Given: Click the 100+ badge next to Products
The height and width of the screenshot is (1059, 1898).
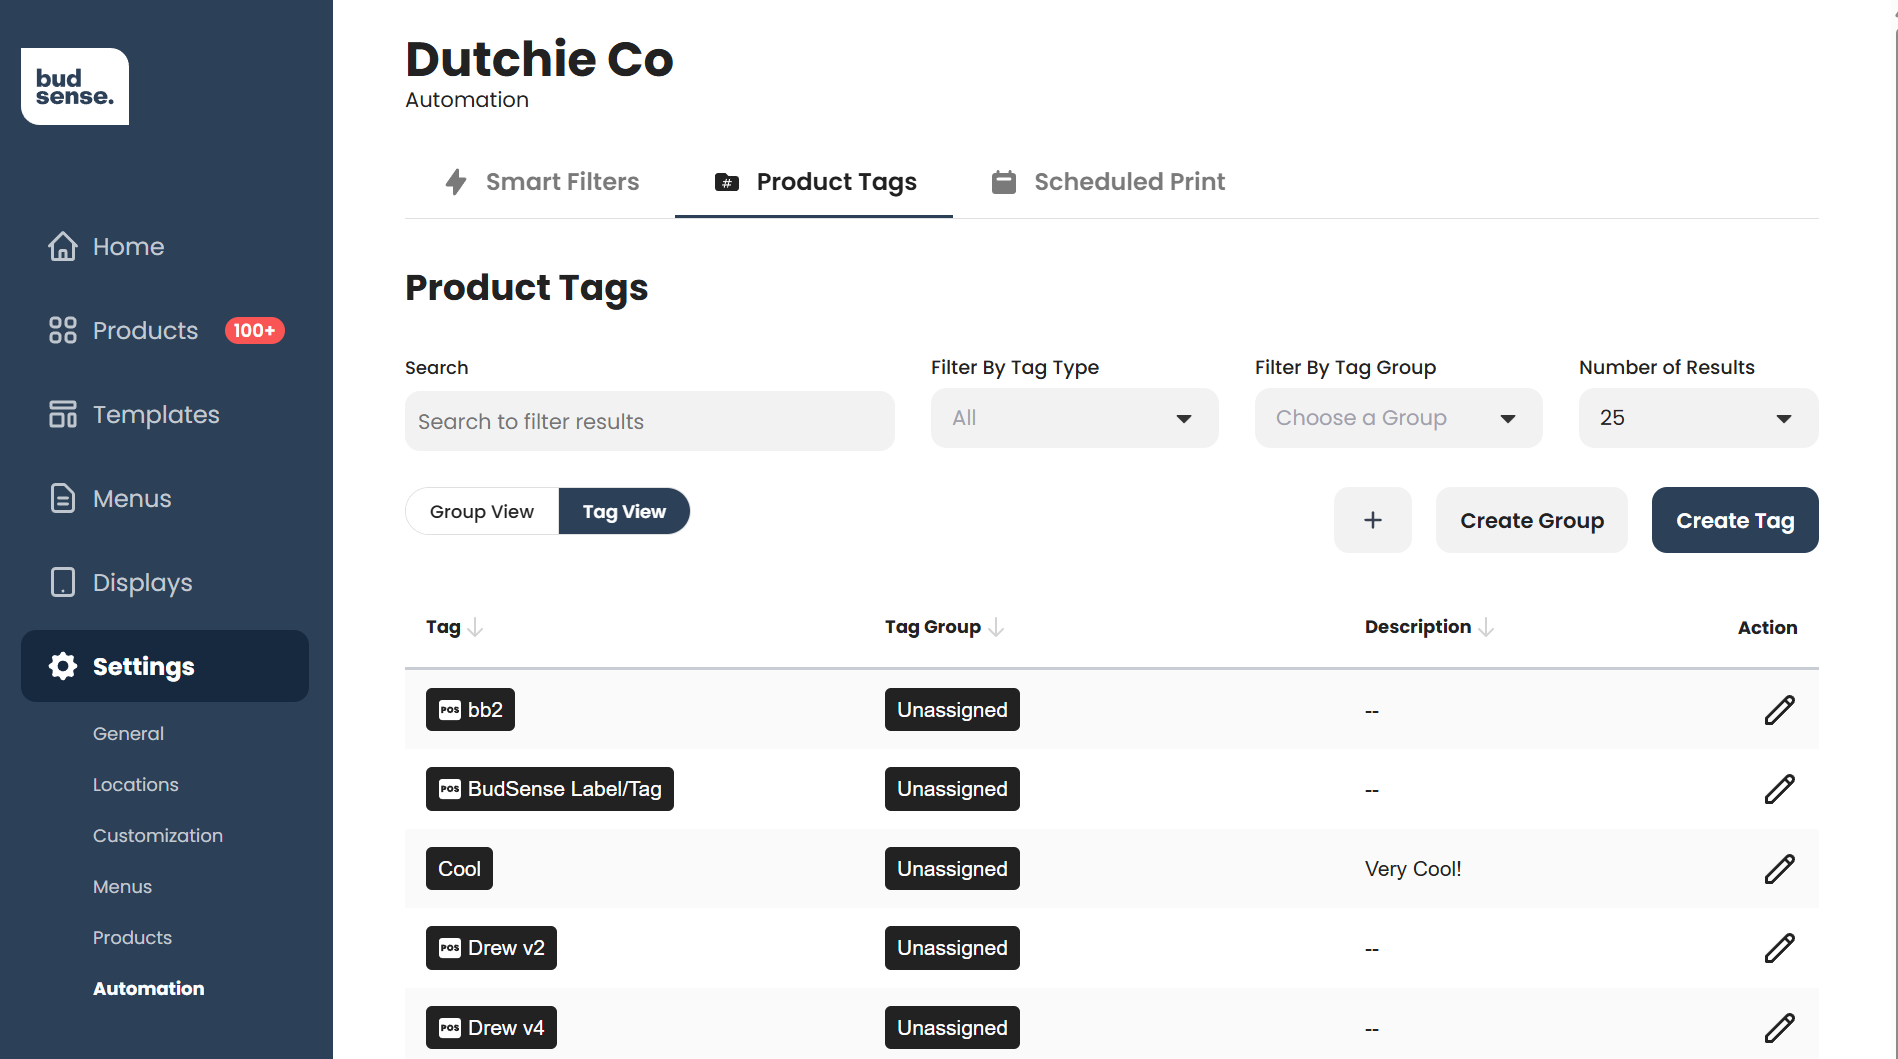Looking at the screenshot, I should (x=255, y=330).
